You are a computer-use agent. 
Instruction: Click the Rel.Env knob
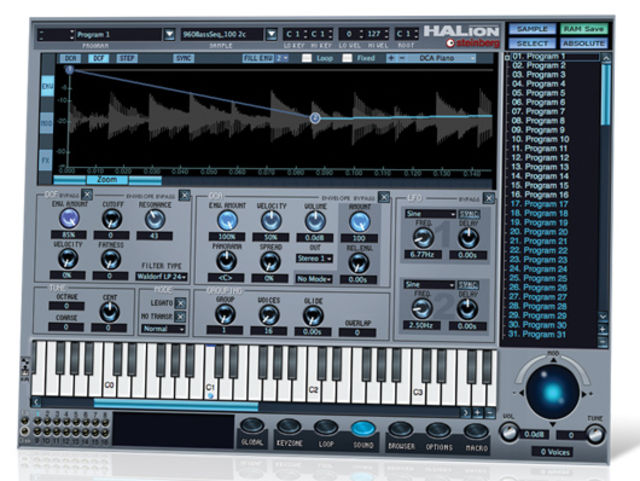click(x=359, y=263)
